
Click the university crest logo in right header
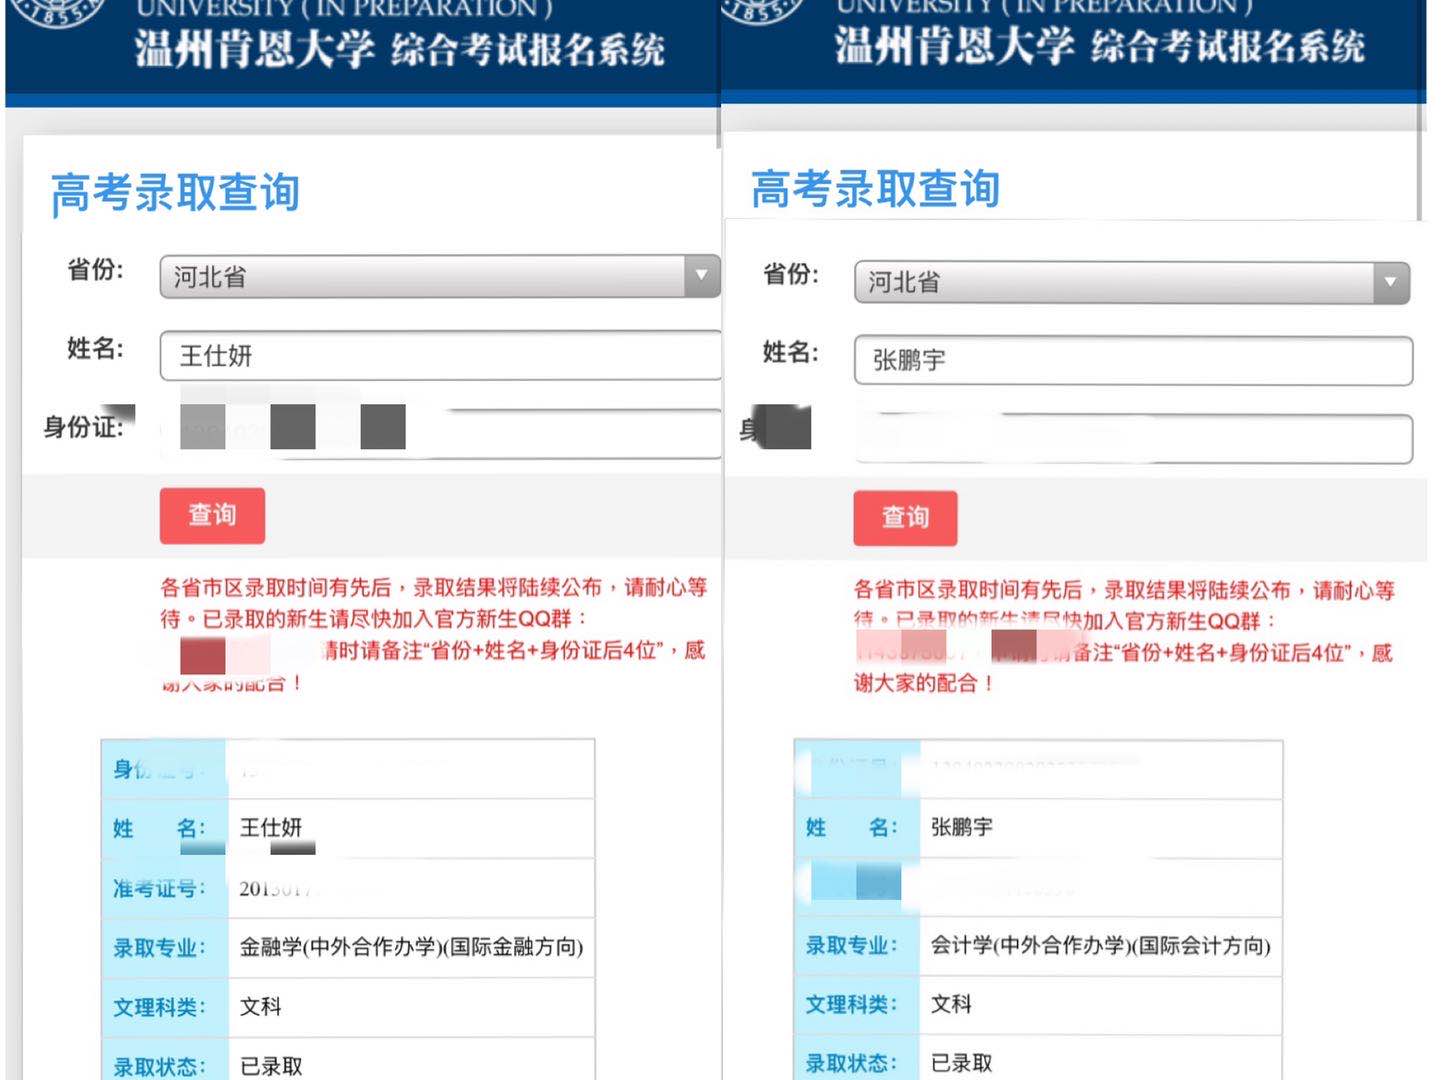[762, 10]
